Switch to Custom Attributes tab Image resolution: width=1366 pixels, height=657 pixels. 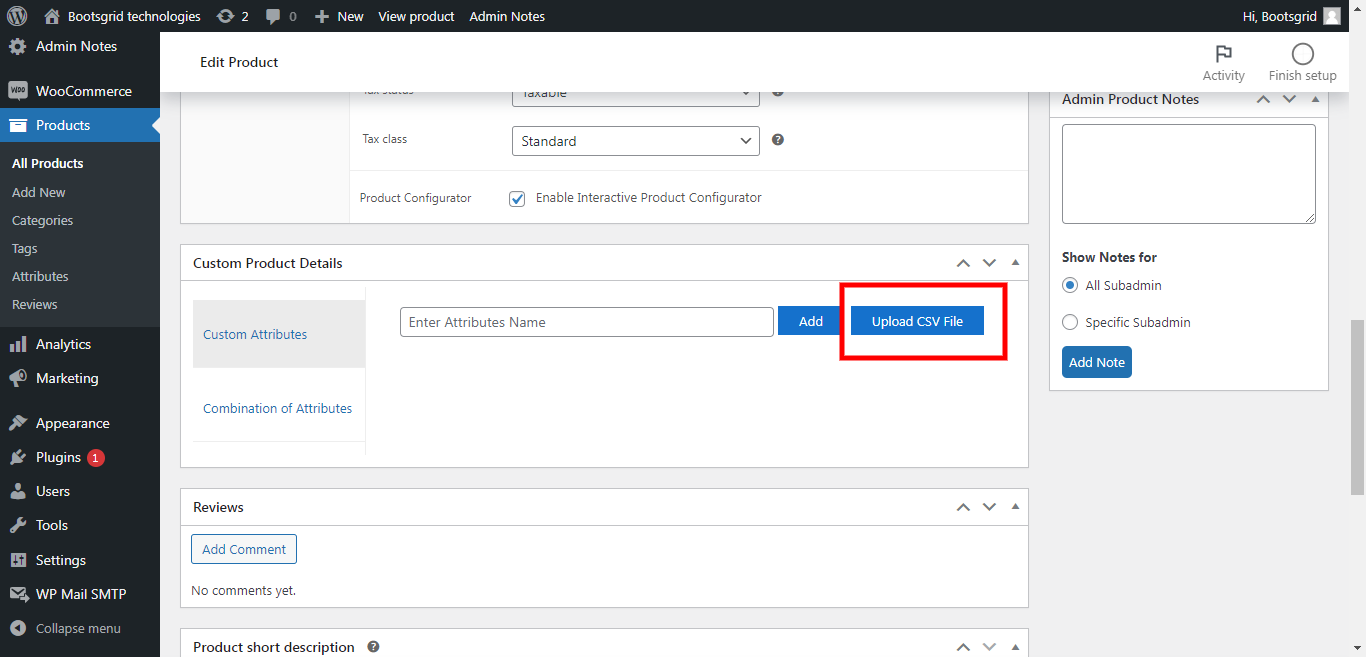(279, 334)
